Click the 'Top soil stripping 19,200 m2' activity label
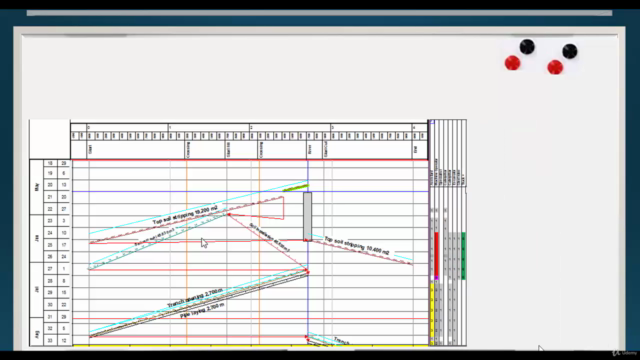The image size is (640, 360). tap(185, 216)
